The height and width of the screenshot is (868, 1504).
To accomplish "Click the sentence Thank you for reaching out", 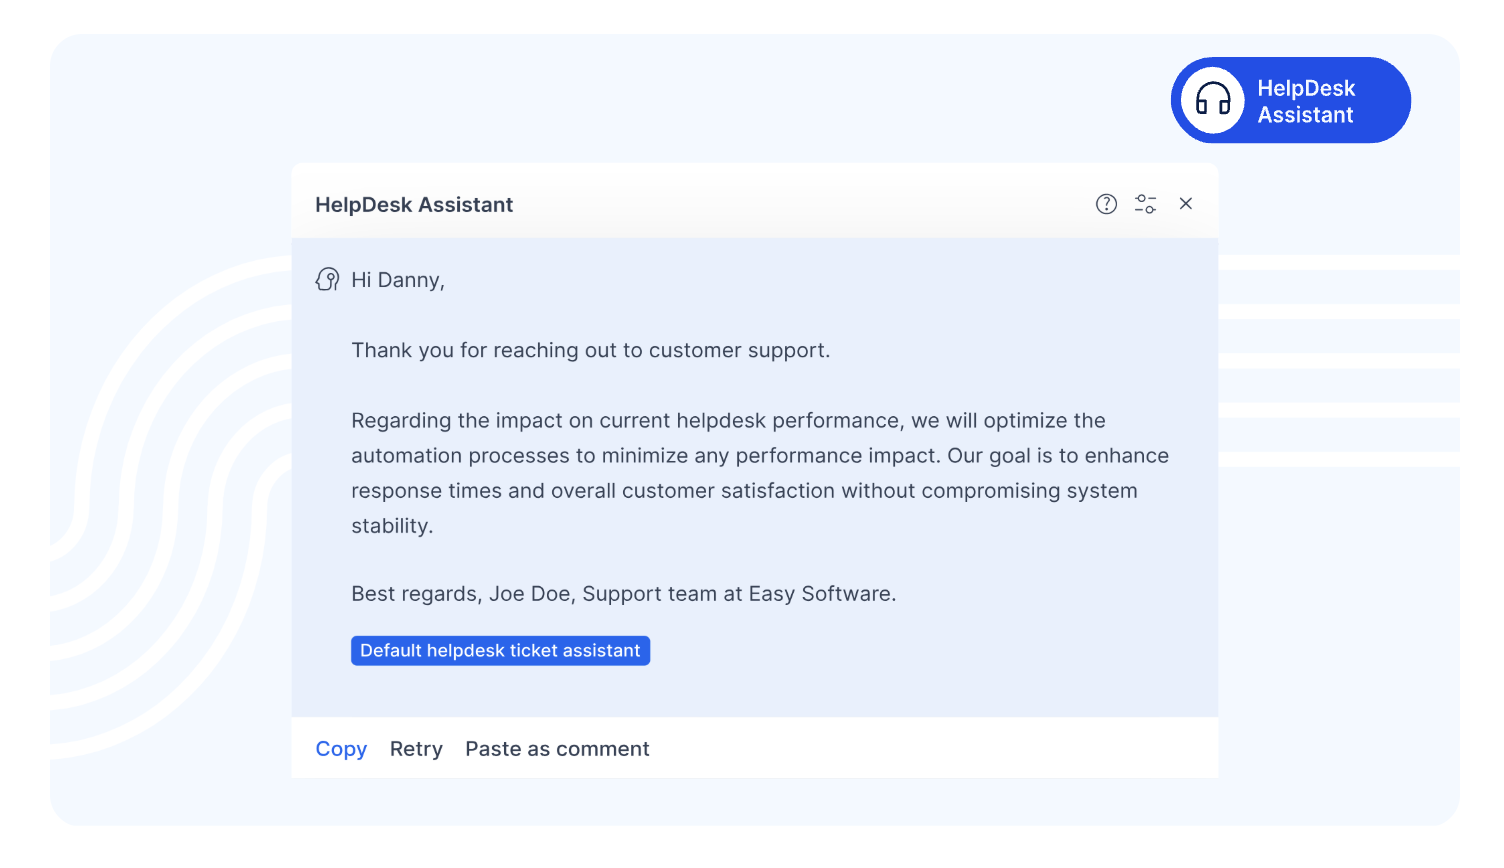I will point(591,350).
